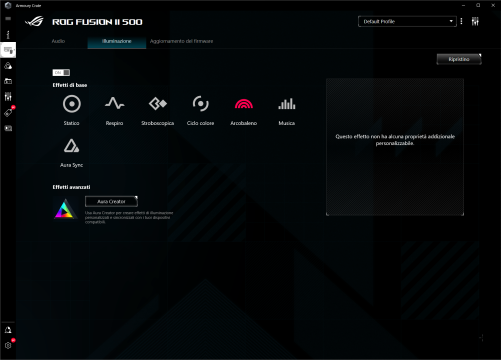The width and height of the screenshot is (501, 360).
Task: Open the settings gear in sidebar
Action: 8,345
